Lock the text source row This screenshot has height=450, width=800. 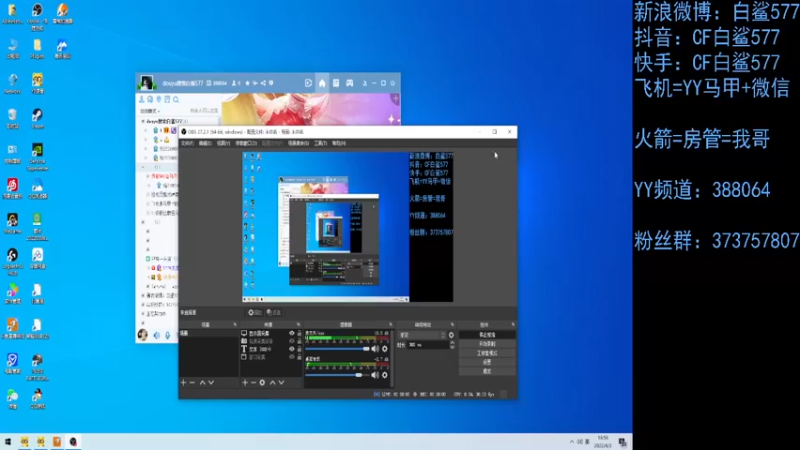[x=299, y=349]
